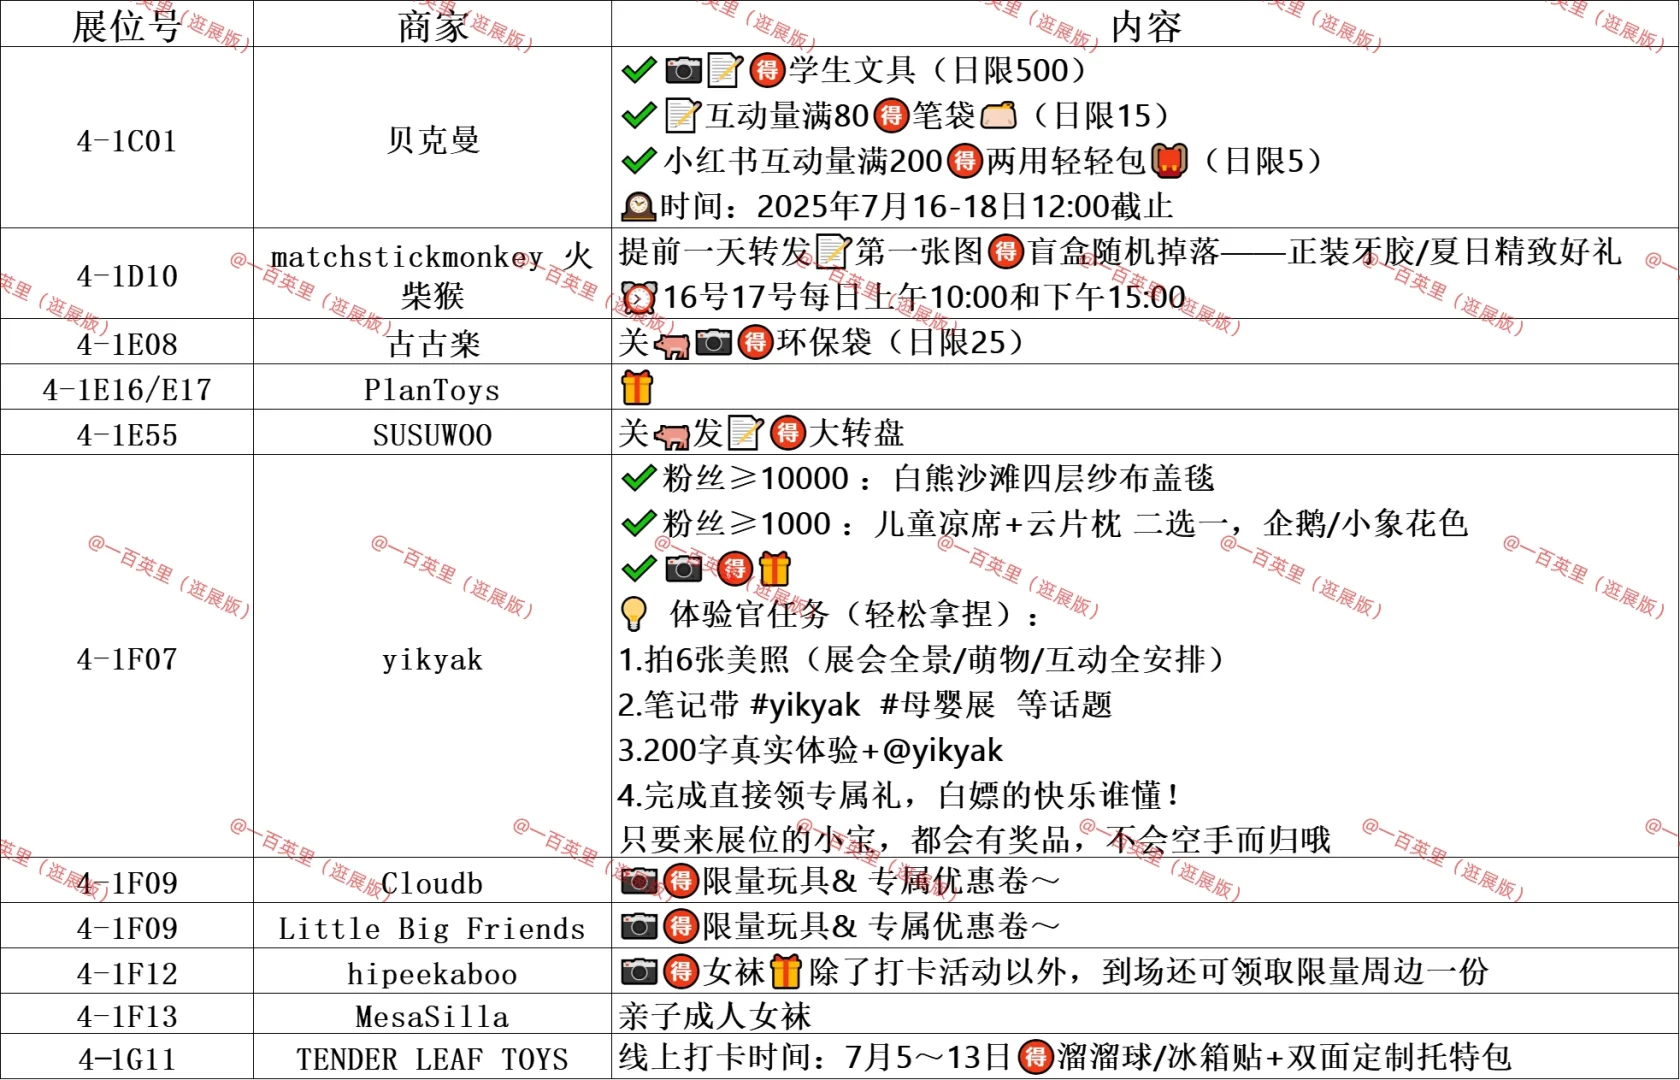
Task: Click the red 得 badge before 学生文具
Action: click(767, 70)
